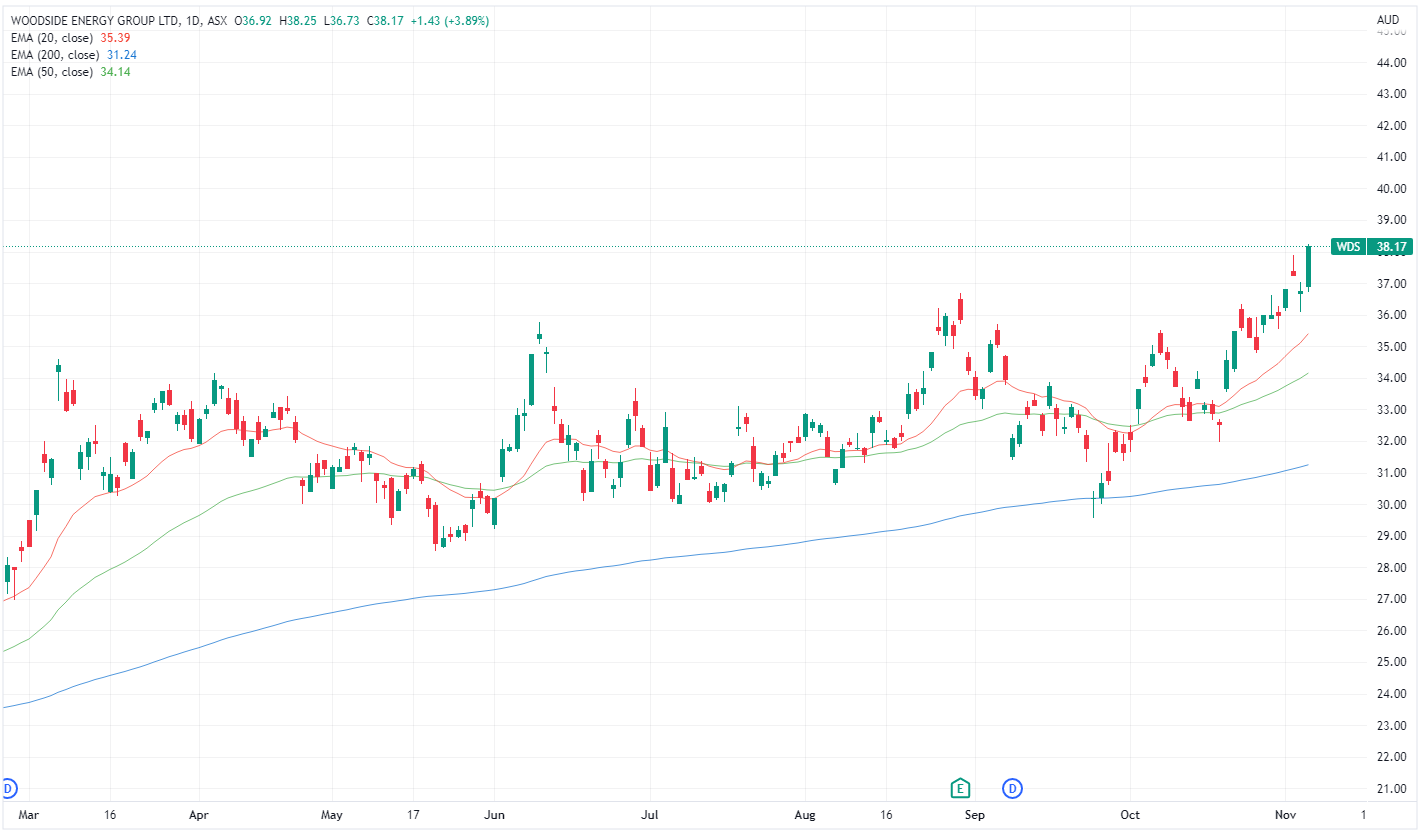Click the 35.39 EMA 20 value
1421x833 pixels.
(116, 37)
